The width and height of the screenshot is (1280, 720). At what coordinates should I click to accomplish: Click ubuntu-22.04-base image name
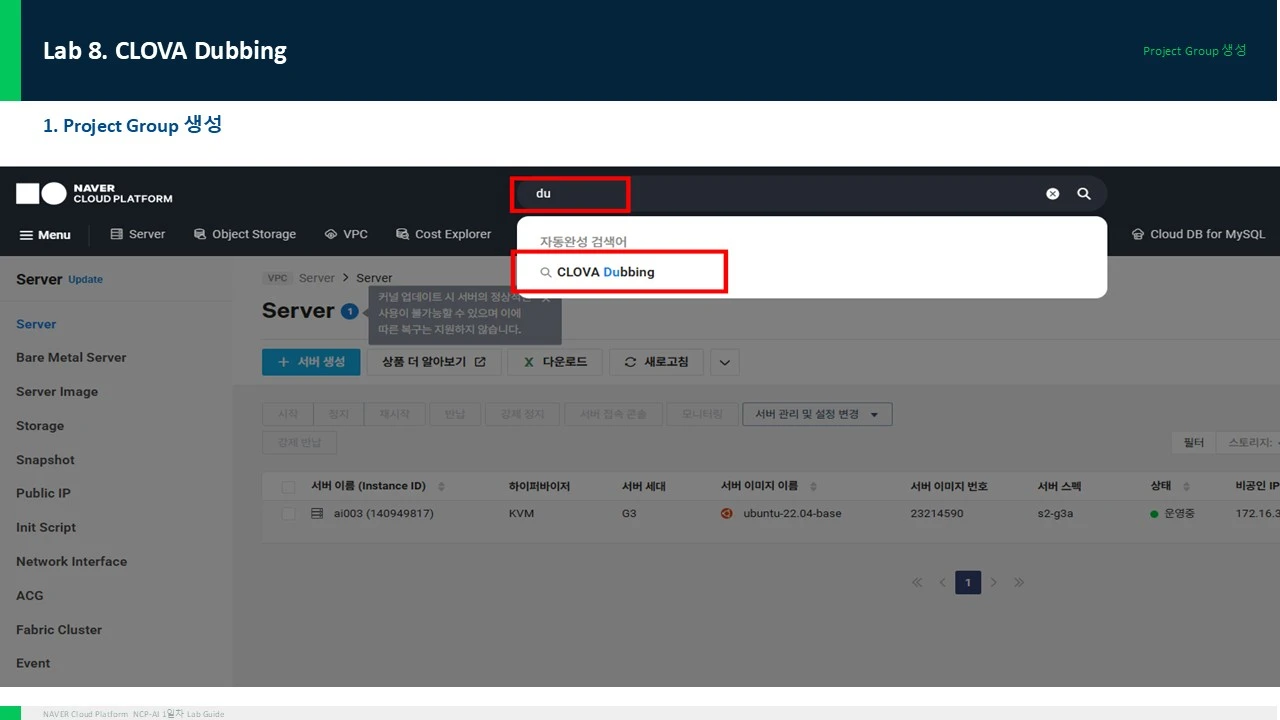coord(792,514)
